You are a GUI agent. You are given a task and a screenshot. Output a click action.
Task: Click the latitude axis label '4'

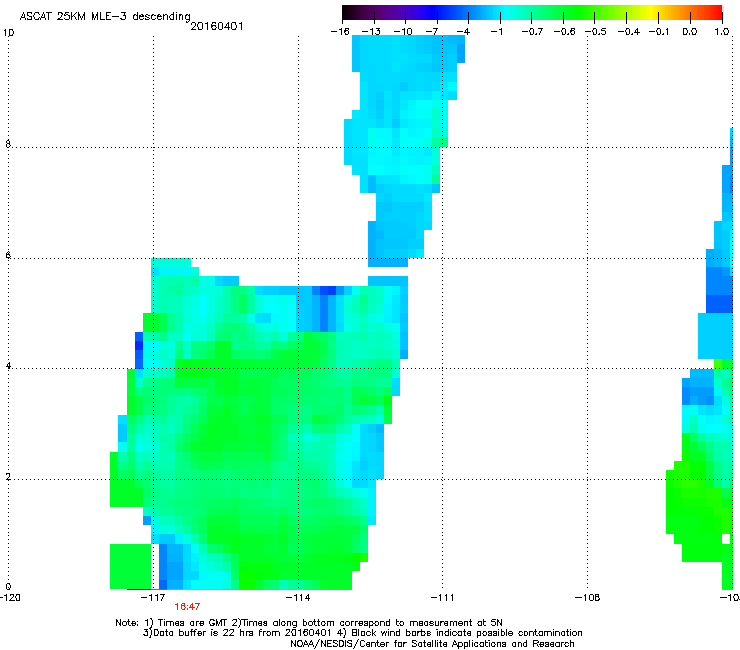click(x=8, y=365)
